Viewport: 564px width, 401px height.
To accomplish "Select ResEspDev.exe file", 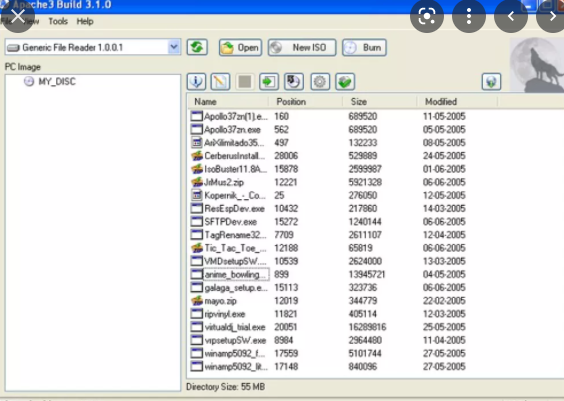I will pyautogui.click(x=234, y=209).
